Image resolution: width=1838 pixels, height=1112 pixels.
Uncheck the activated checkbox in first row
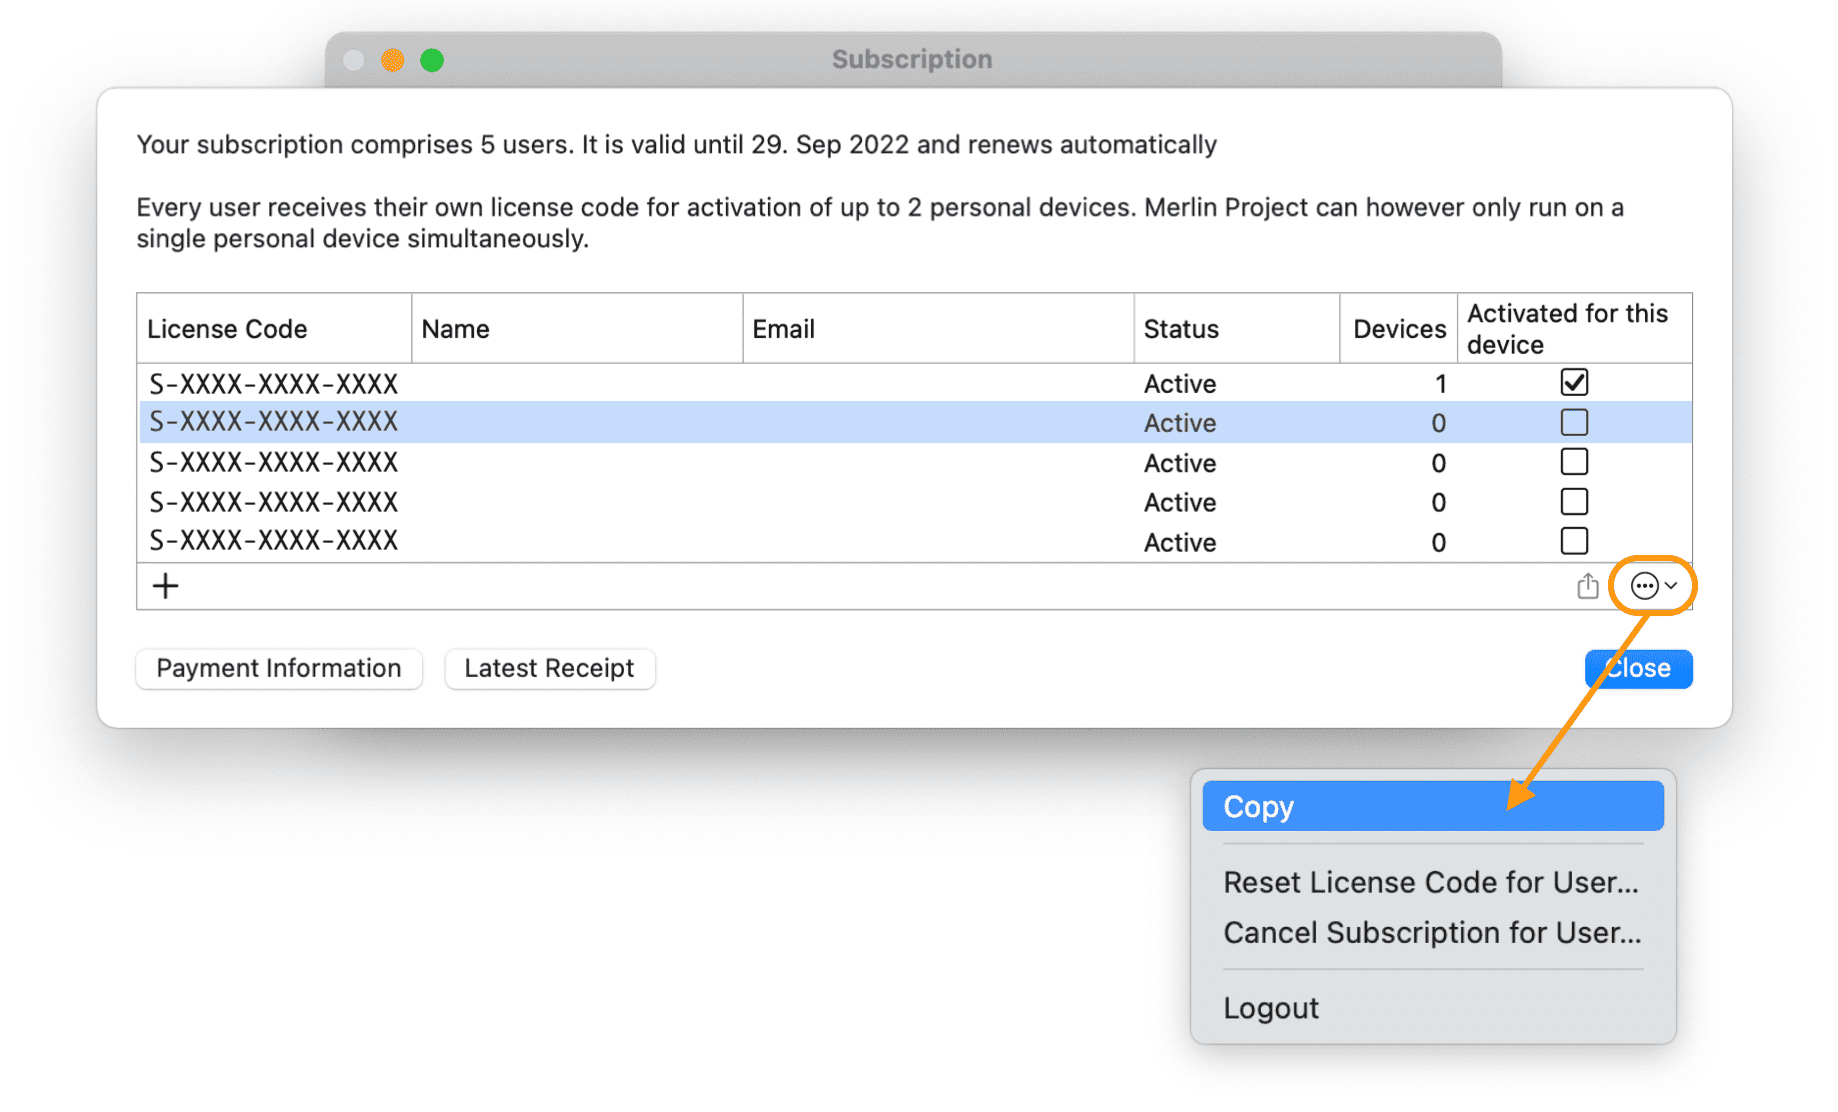point(1574,383)
